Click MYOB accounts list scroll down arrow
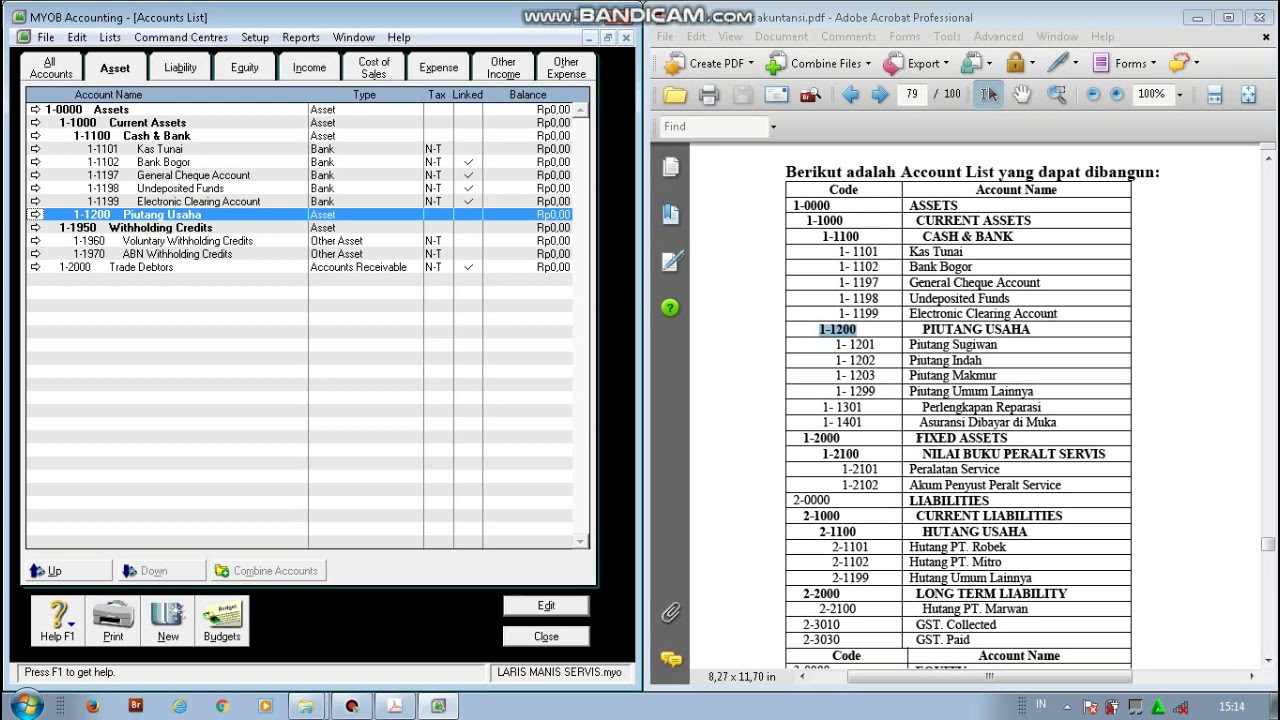 [x=581, y=541]
